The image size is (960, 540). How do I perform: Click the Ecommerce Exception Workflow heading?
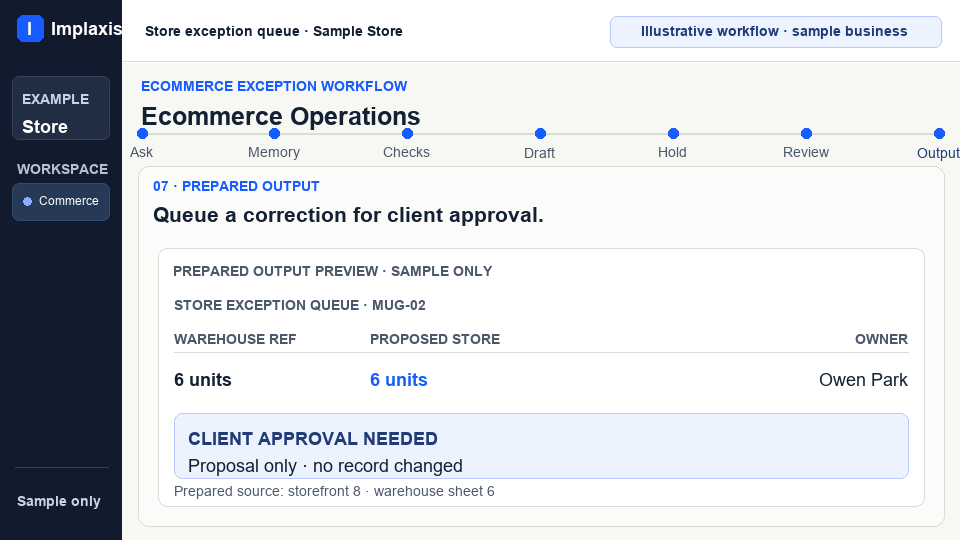(x=274, y=86)
